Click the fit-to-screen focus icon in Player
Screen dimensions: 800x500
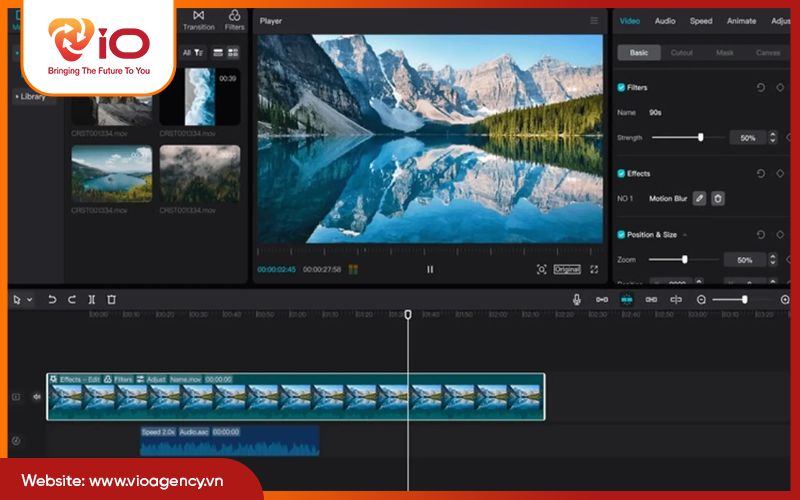pos(541,269)
